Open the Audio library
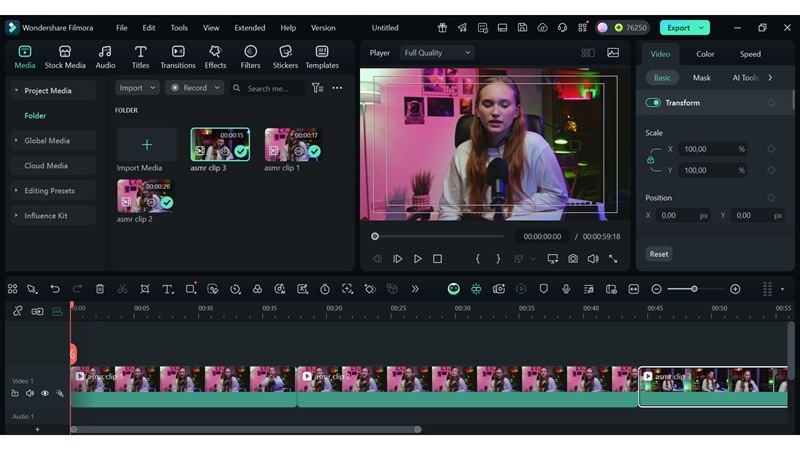 coord(105,57)
